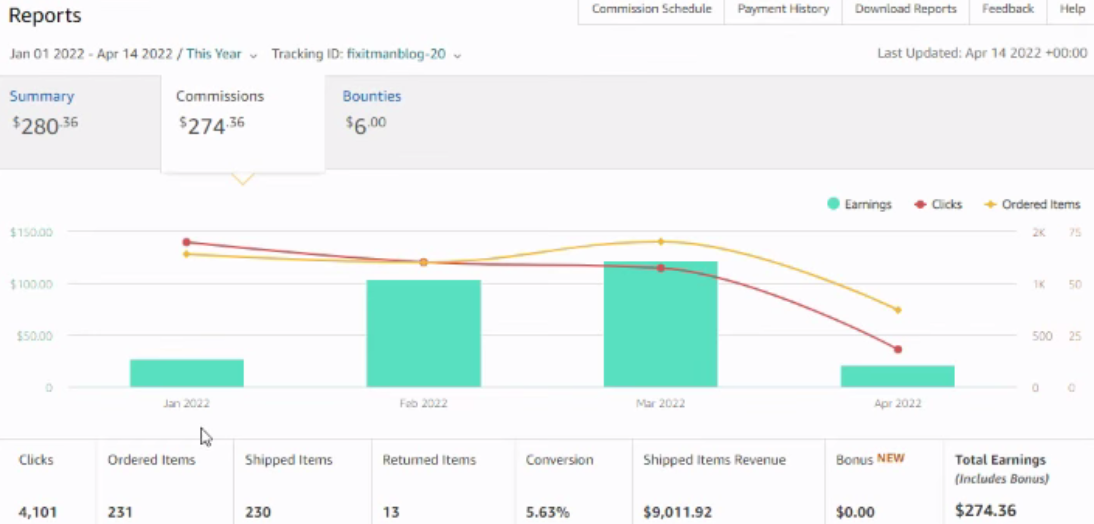
Task: Click the Ordered Items column header
Action: point(151,460)
